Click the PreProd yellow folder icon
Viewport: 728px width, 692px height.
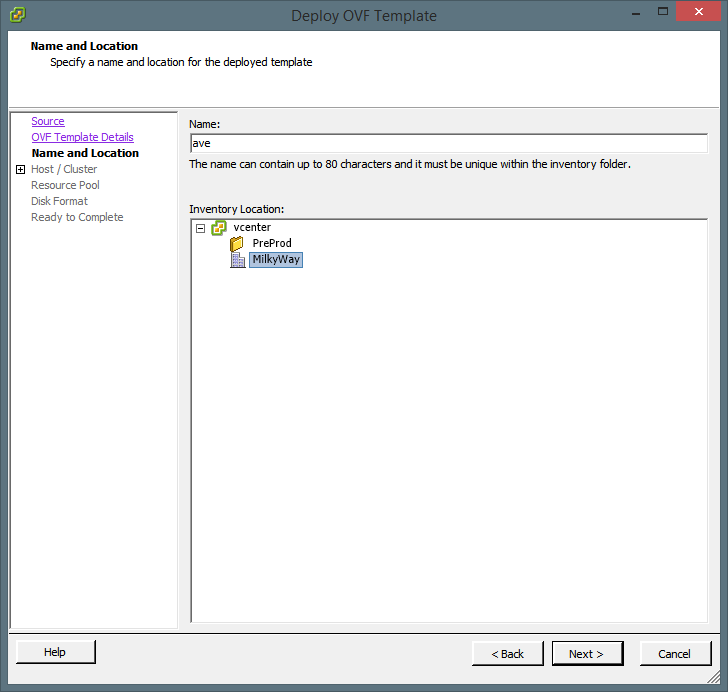click(237, 244)
